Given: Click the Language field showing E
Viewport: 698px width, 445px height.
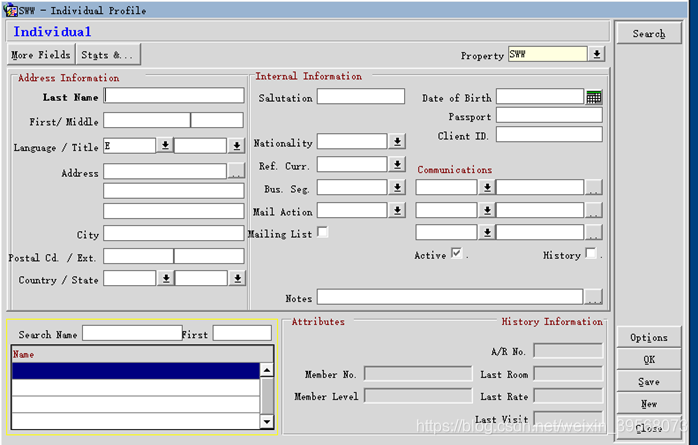Looking at the screenshot, I should [130, 146].
